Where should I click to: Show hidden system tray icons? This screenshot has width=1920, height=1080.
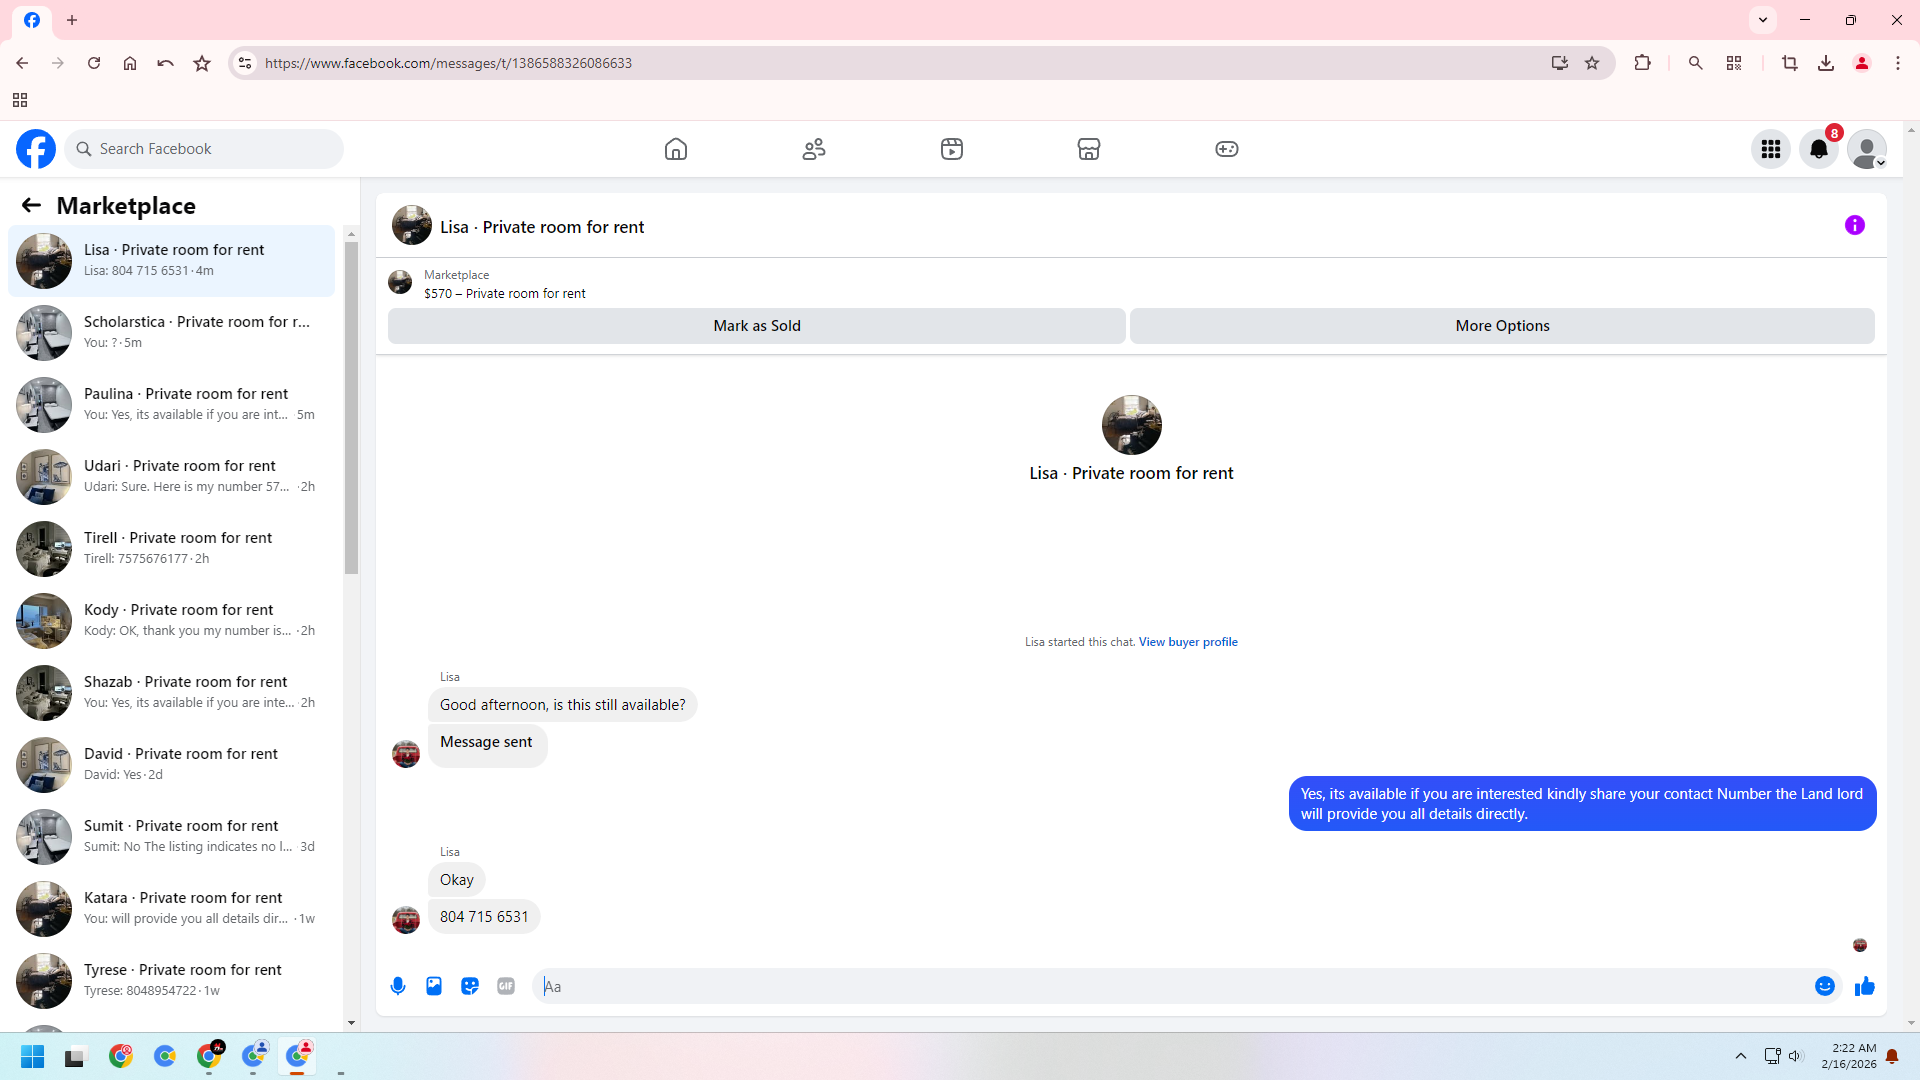coord(1741,1056)
